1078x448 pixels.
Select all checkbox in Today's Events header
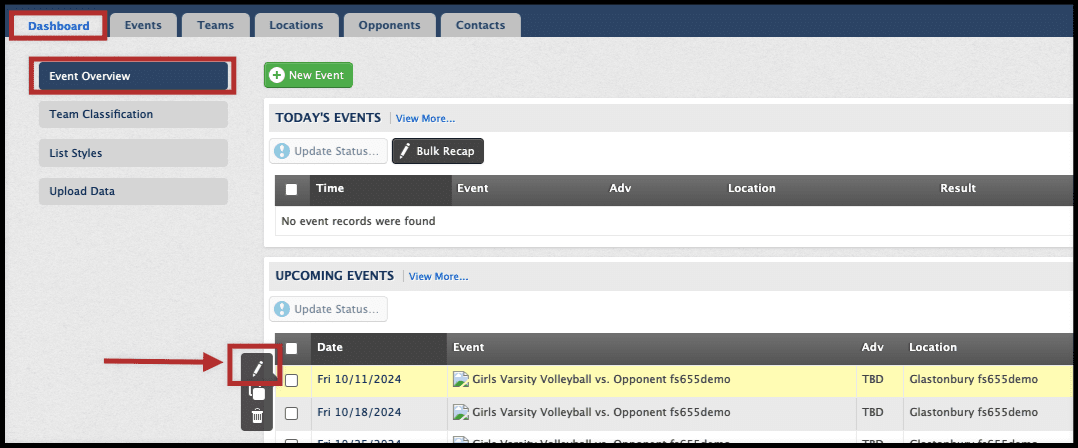[292, 190]
